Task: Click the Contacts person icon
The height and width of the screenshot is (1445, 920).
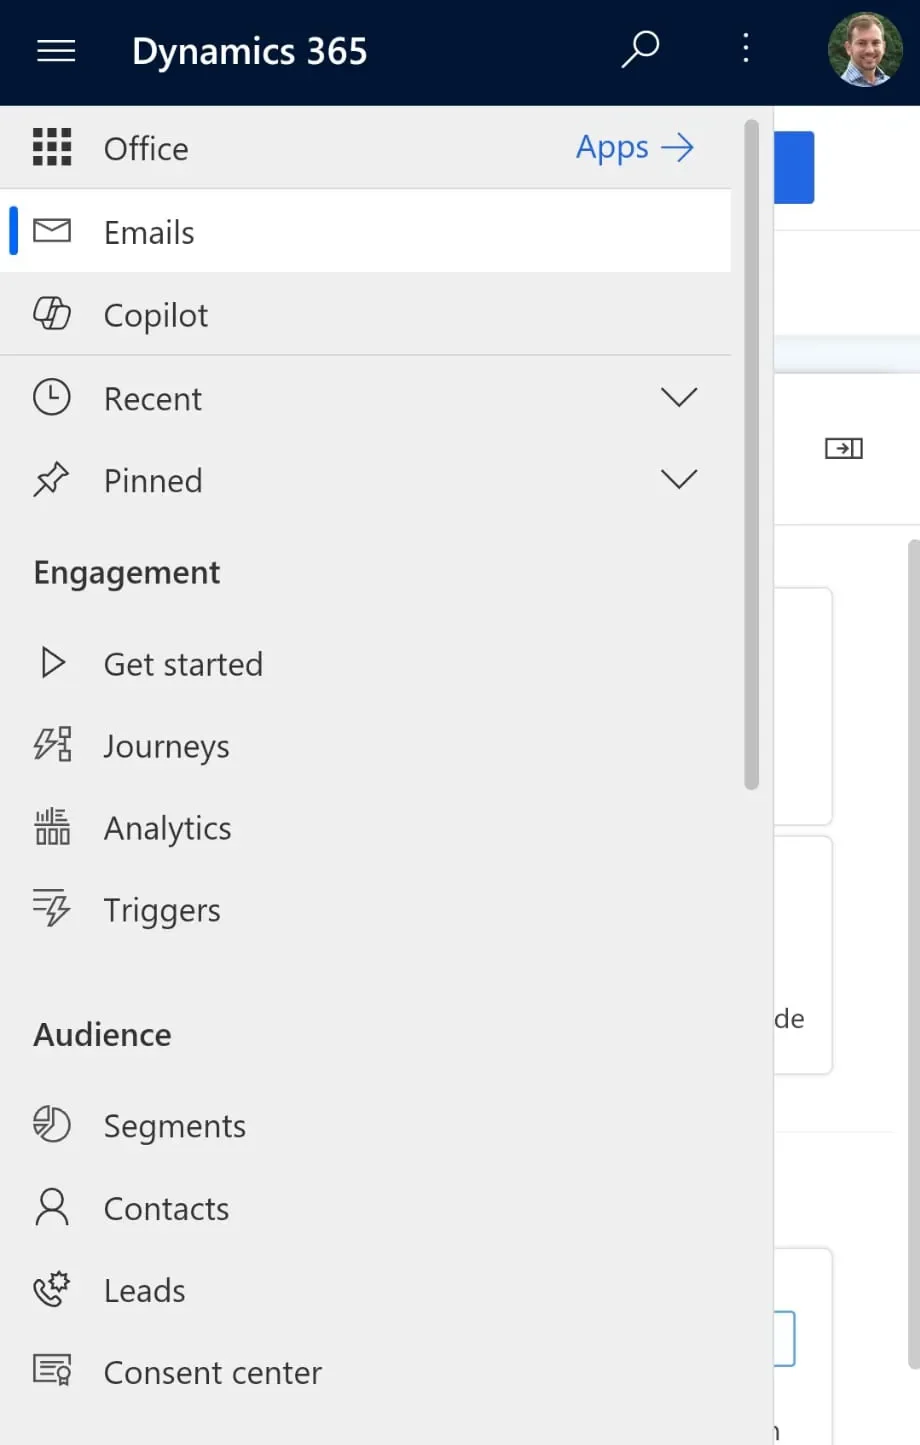Action: click(x=52, y=1207)
